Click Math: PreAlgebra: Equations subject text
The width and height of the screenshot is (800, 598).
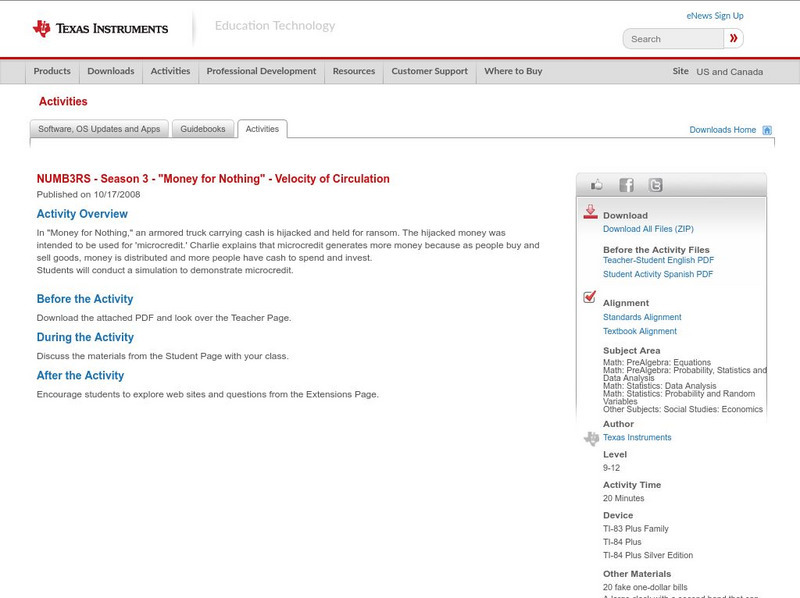click(657, 362)
